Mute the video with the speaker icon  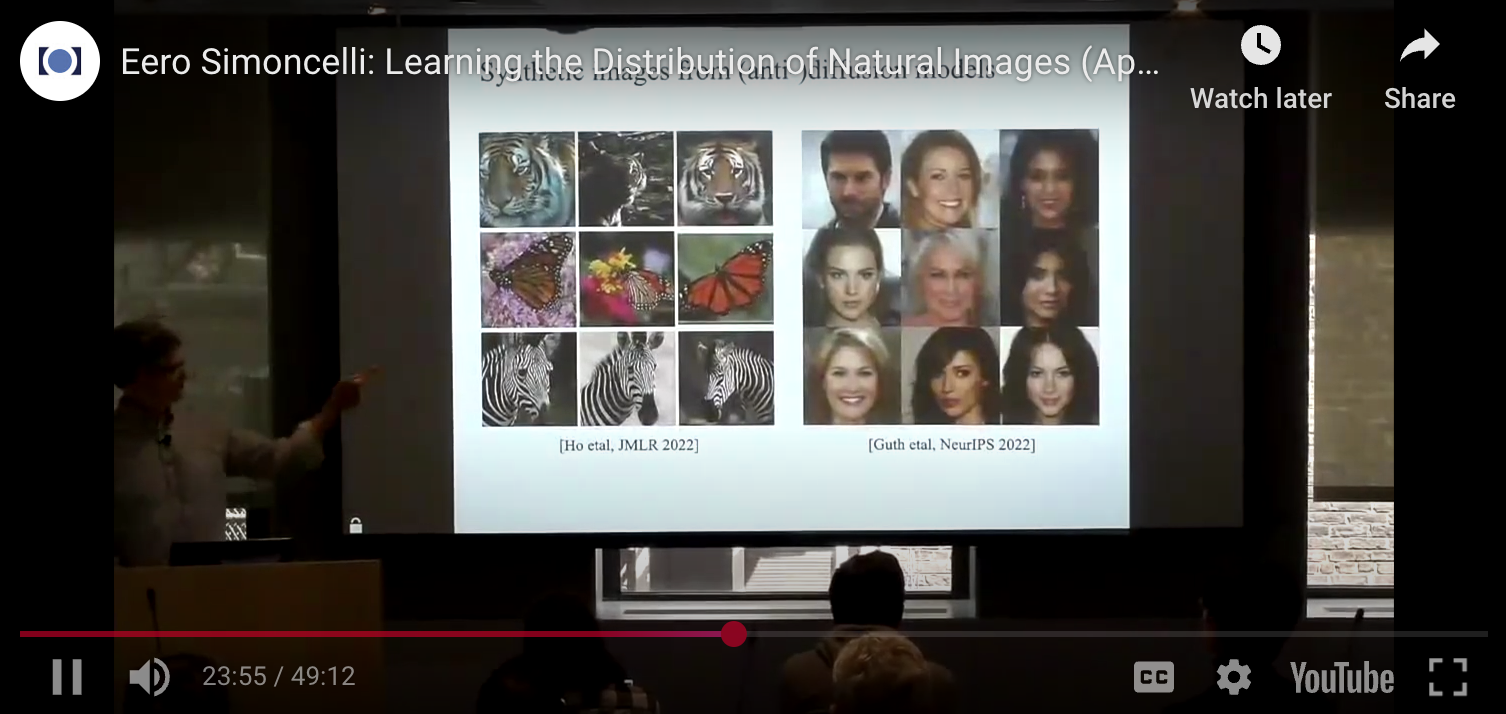pos(149,677)
